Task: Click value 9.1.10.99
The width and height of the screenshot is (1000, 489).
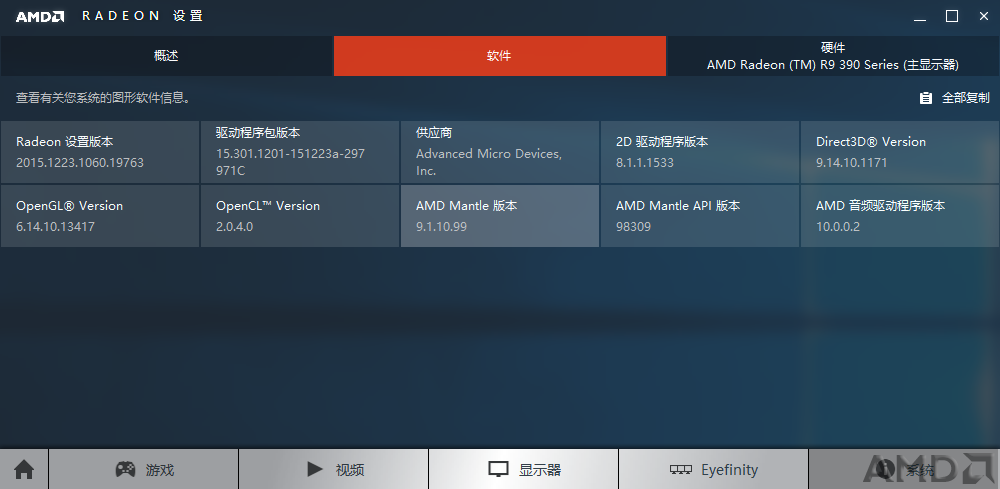Action: point(441,226)
